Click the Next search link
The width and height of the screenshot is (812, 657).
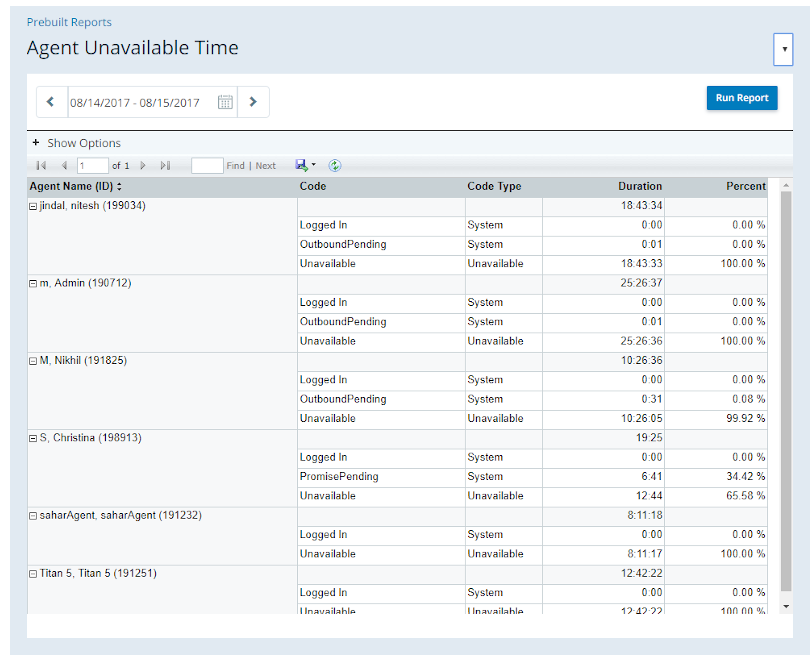pyautogui.click(x=266, y=166)
